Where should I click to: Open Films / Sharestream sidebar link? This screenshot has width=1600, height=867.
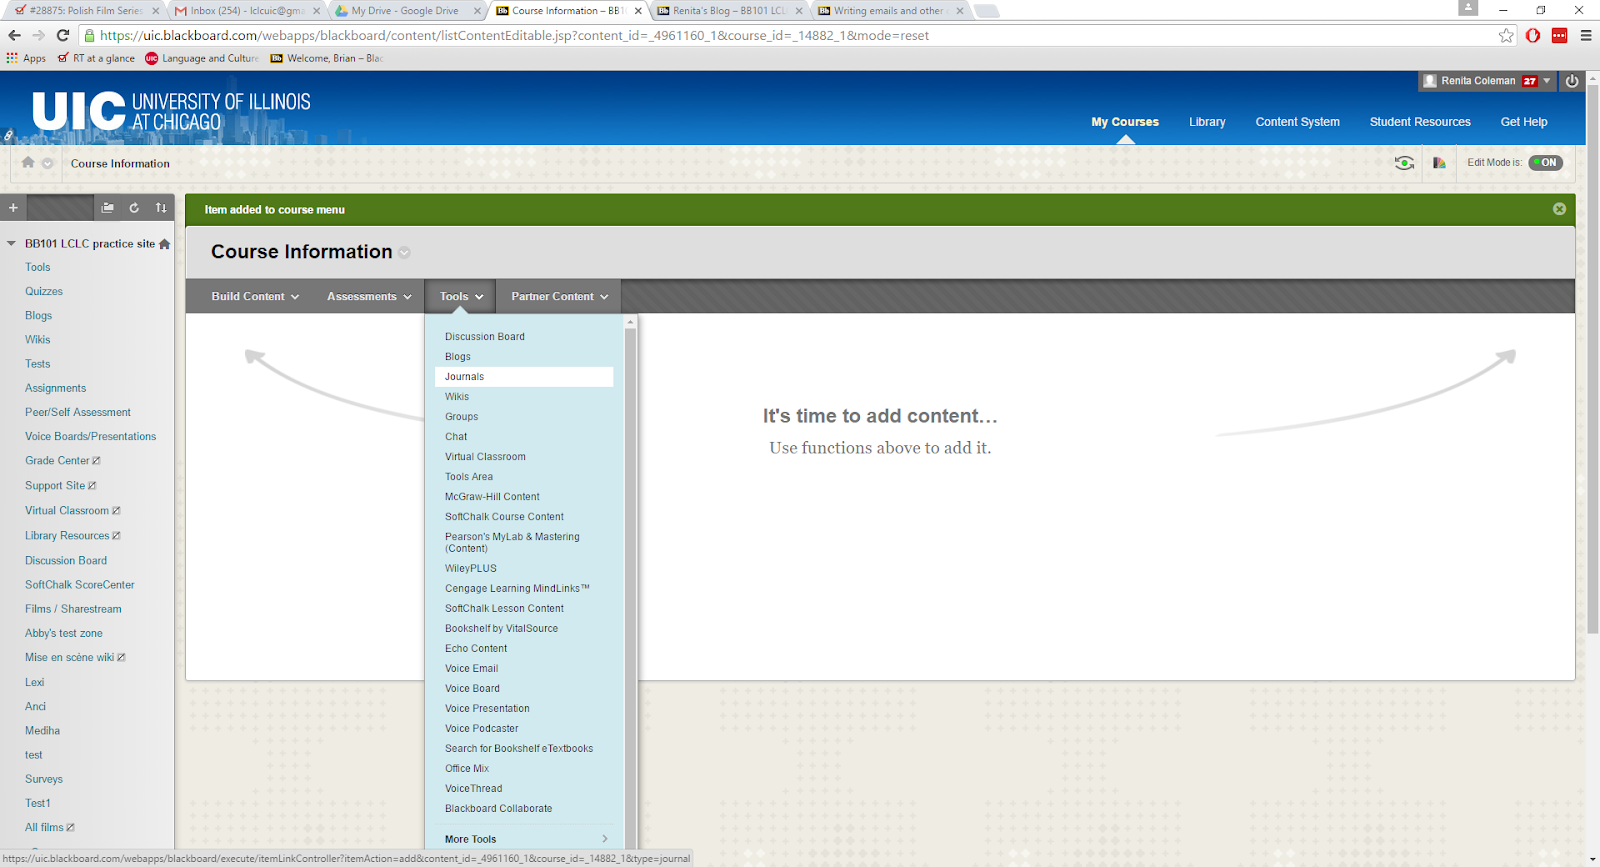pyautogui.click(x=73, y=609)
